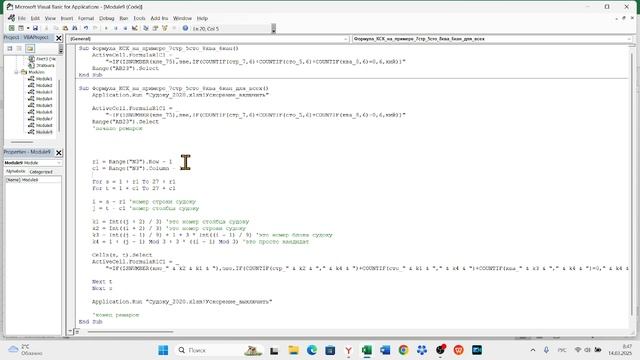The width and height of the screenshot is (640, 360).
Task: Close the Properties panel
Action: click(x=59, y=153)
